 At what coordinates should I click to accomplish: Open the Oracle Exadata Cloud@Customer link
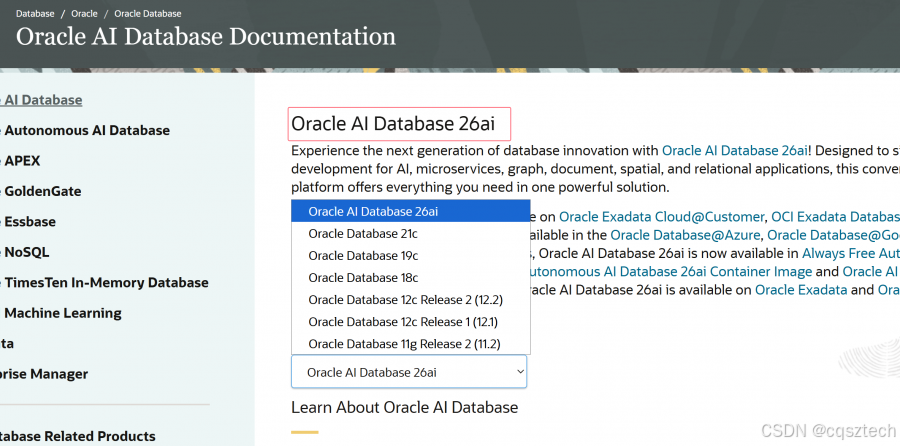(x=661, y=217)
